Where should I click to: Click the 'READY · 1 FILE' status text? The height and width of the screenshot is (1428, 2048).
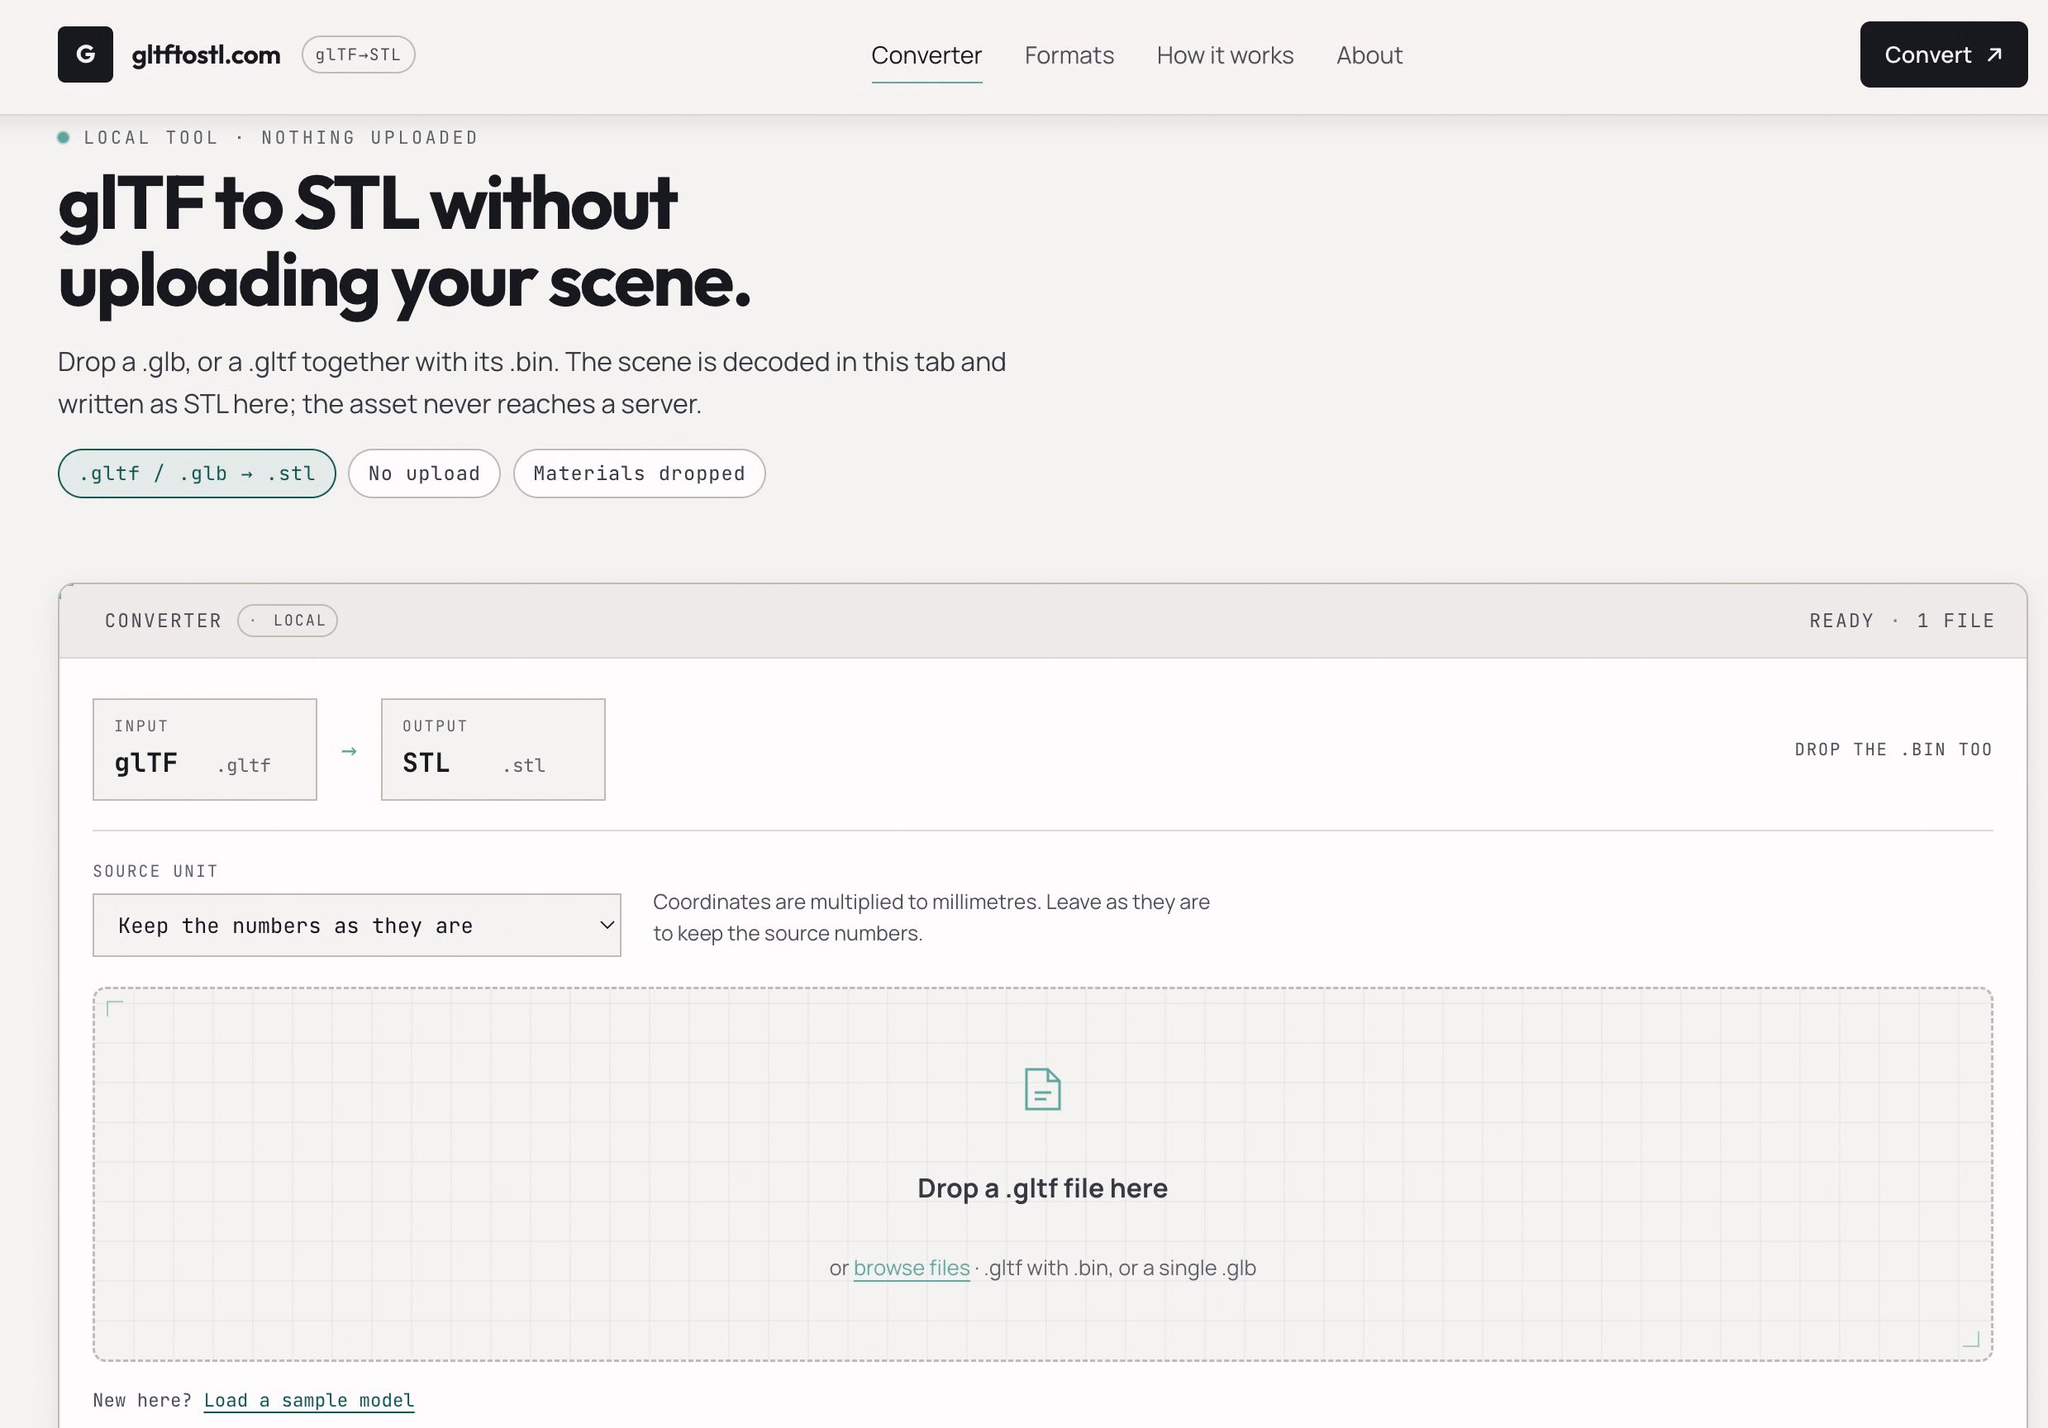point(1902,621)
